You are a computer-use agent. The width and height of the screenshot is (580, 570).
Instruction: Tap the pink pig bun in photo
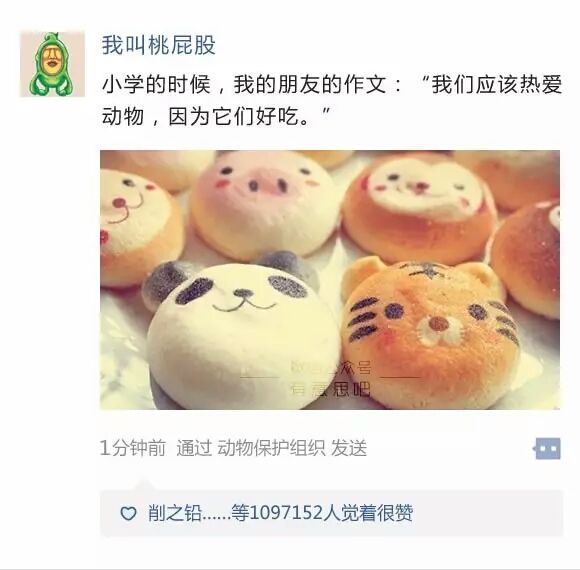264,203
